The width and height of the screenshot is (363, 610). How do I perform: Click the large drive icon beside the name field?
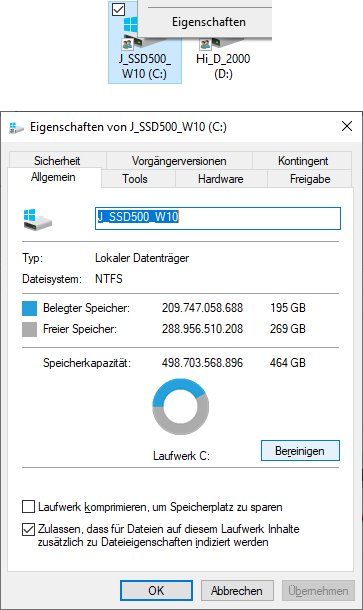click(37, 219)
